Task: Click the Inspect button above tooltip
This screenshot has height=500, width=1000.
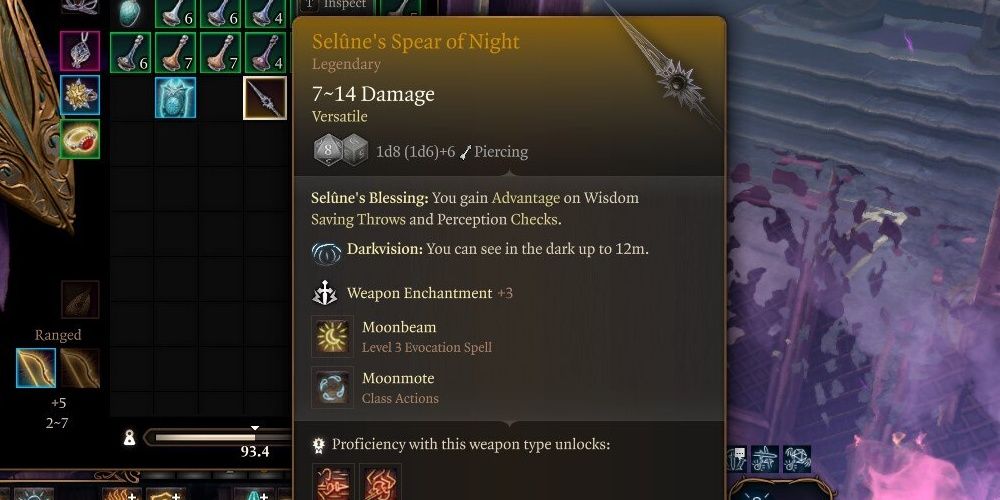Action: coord(336,5)
